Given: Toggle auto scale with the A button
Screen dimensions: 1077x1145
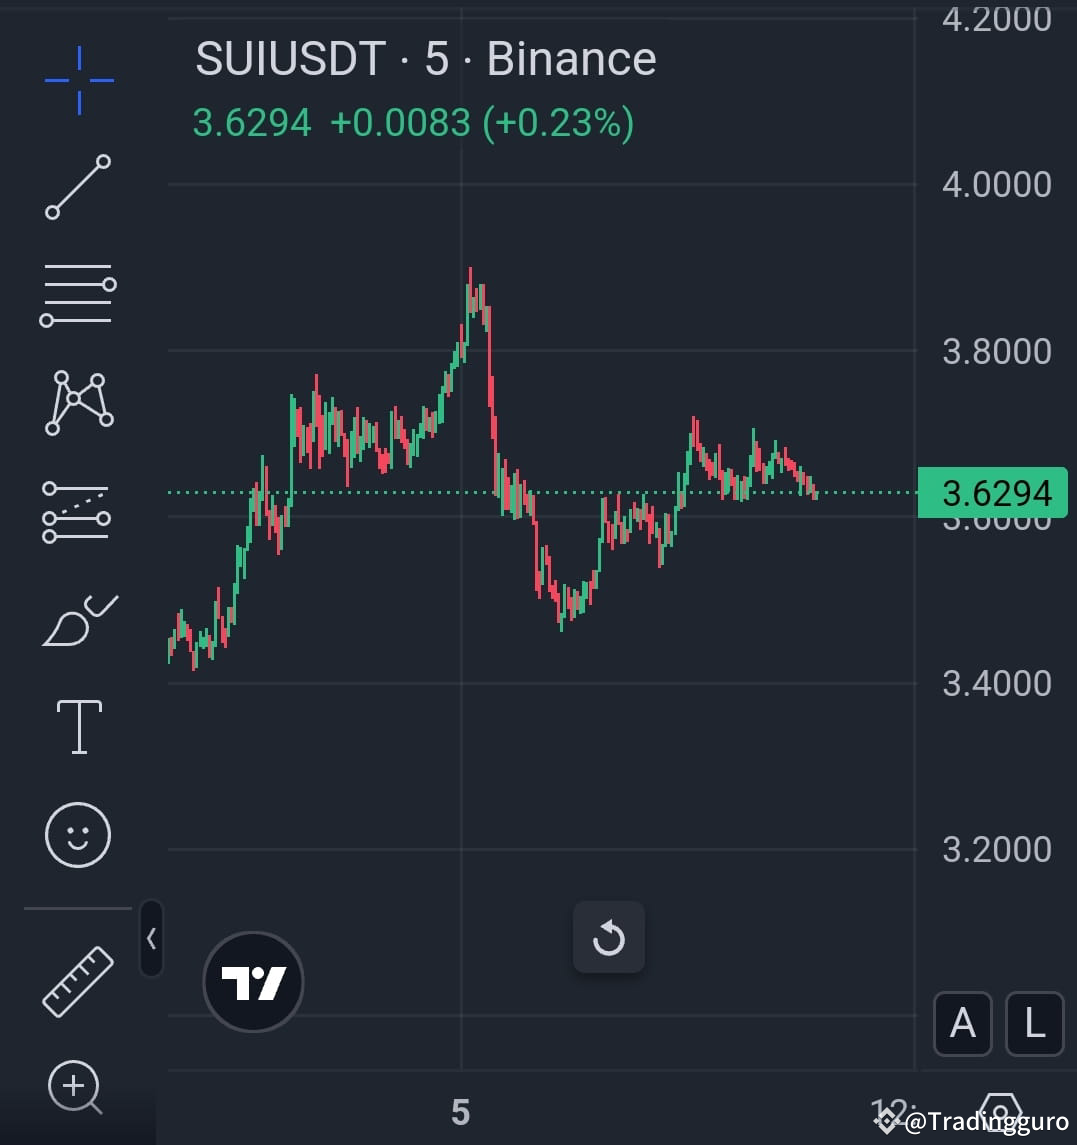Looking at the screenshot, I should (962, 1024).
